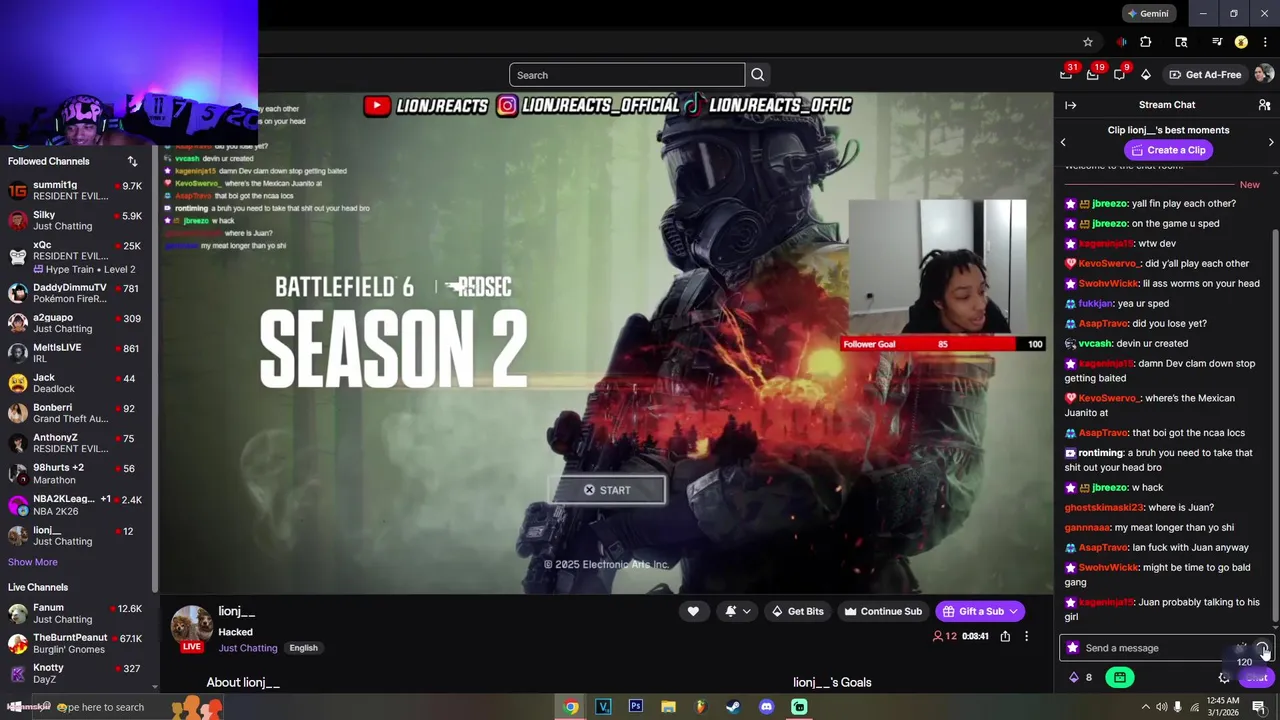Open the Prime loot crown icon
Viewport: 1280px width, 720px height.
click(x=1066, y=75)
